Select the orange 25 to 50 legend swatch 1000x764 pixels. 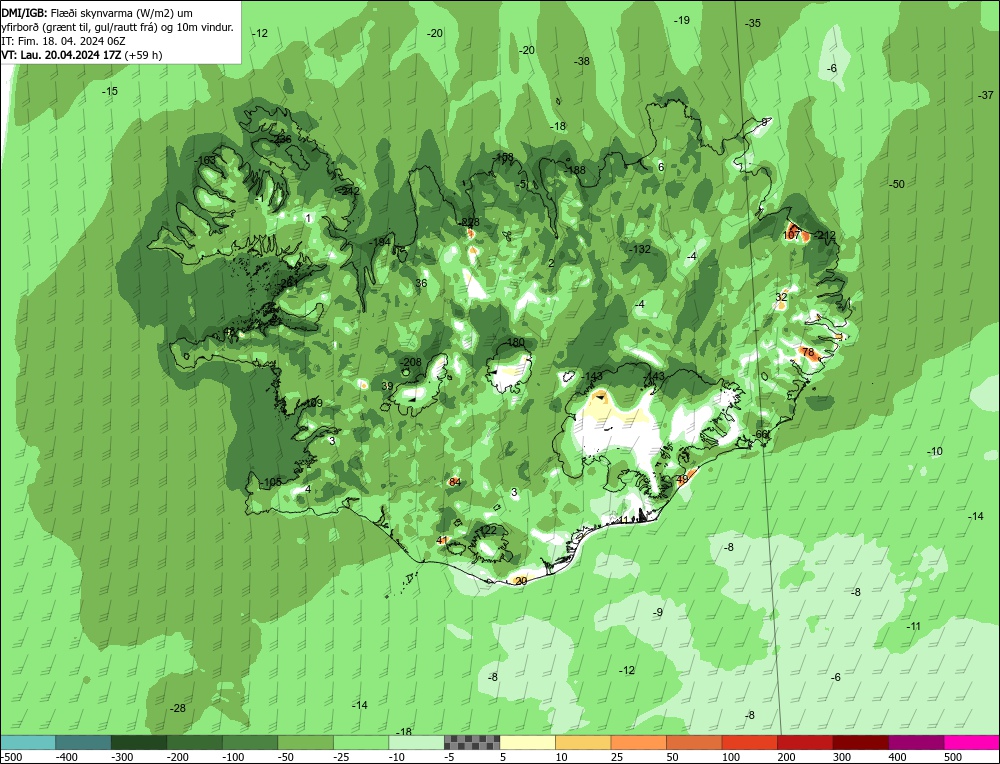point(638,742)
